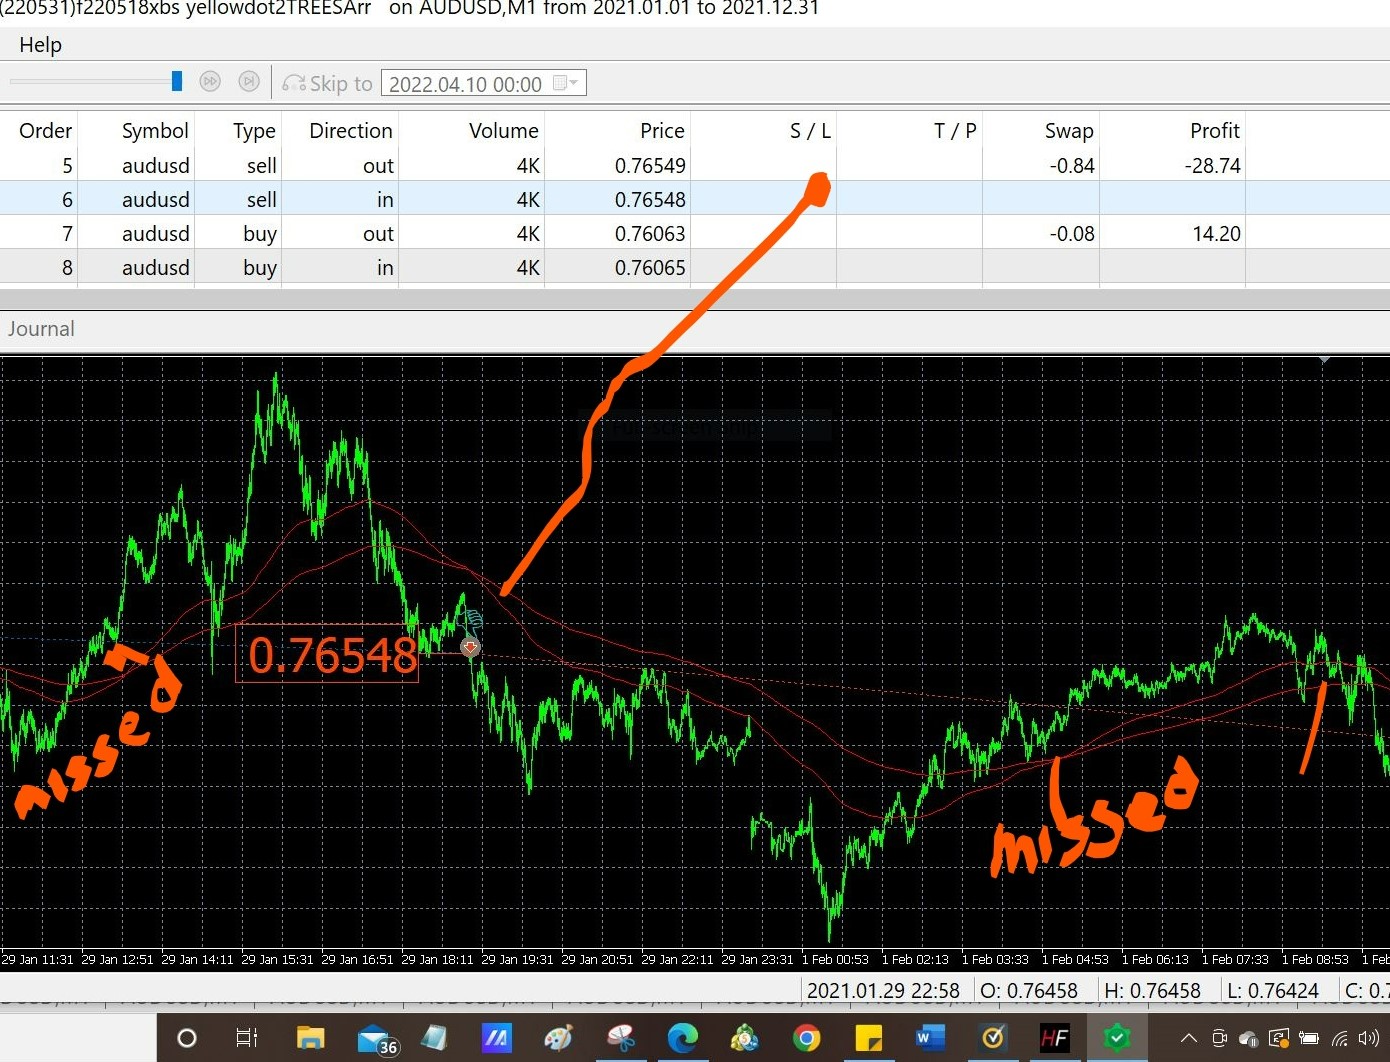Select order 6 row number
The height and width of the screenshot is (1062, 1390).
(67, 200)
